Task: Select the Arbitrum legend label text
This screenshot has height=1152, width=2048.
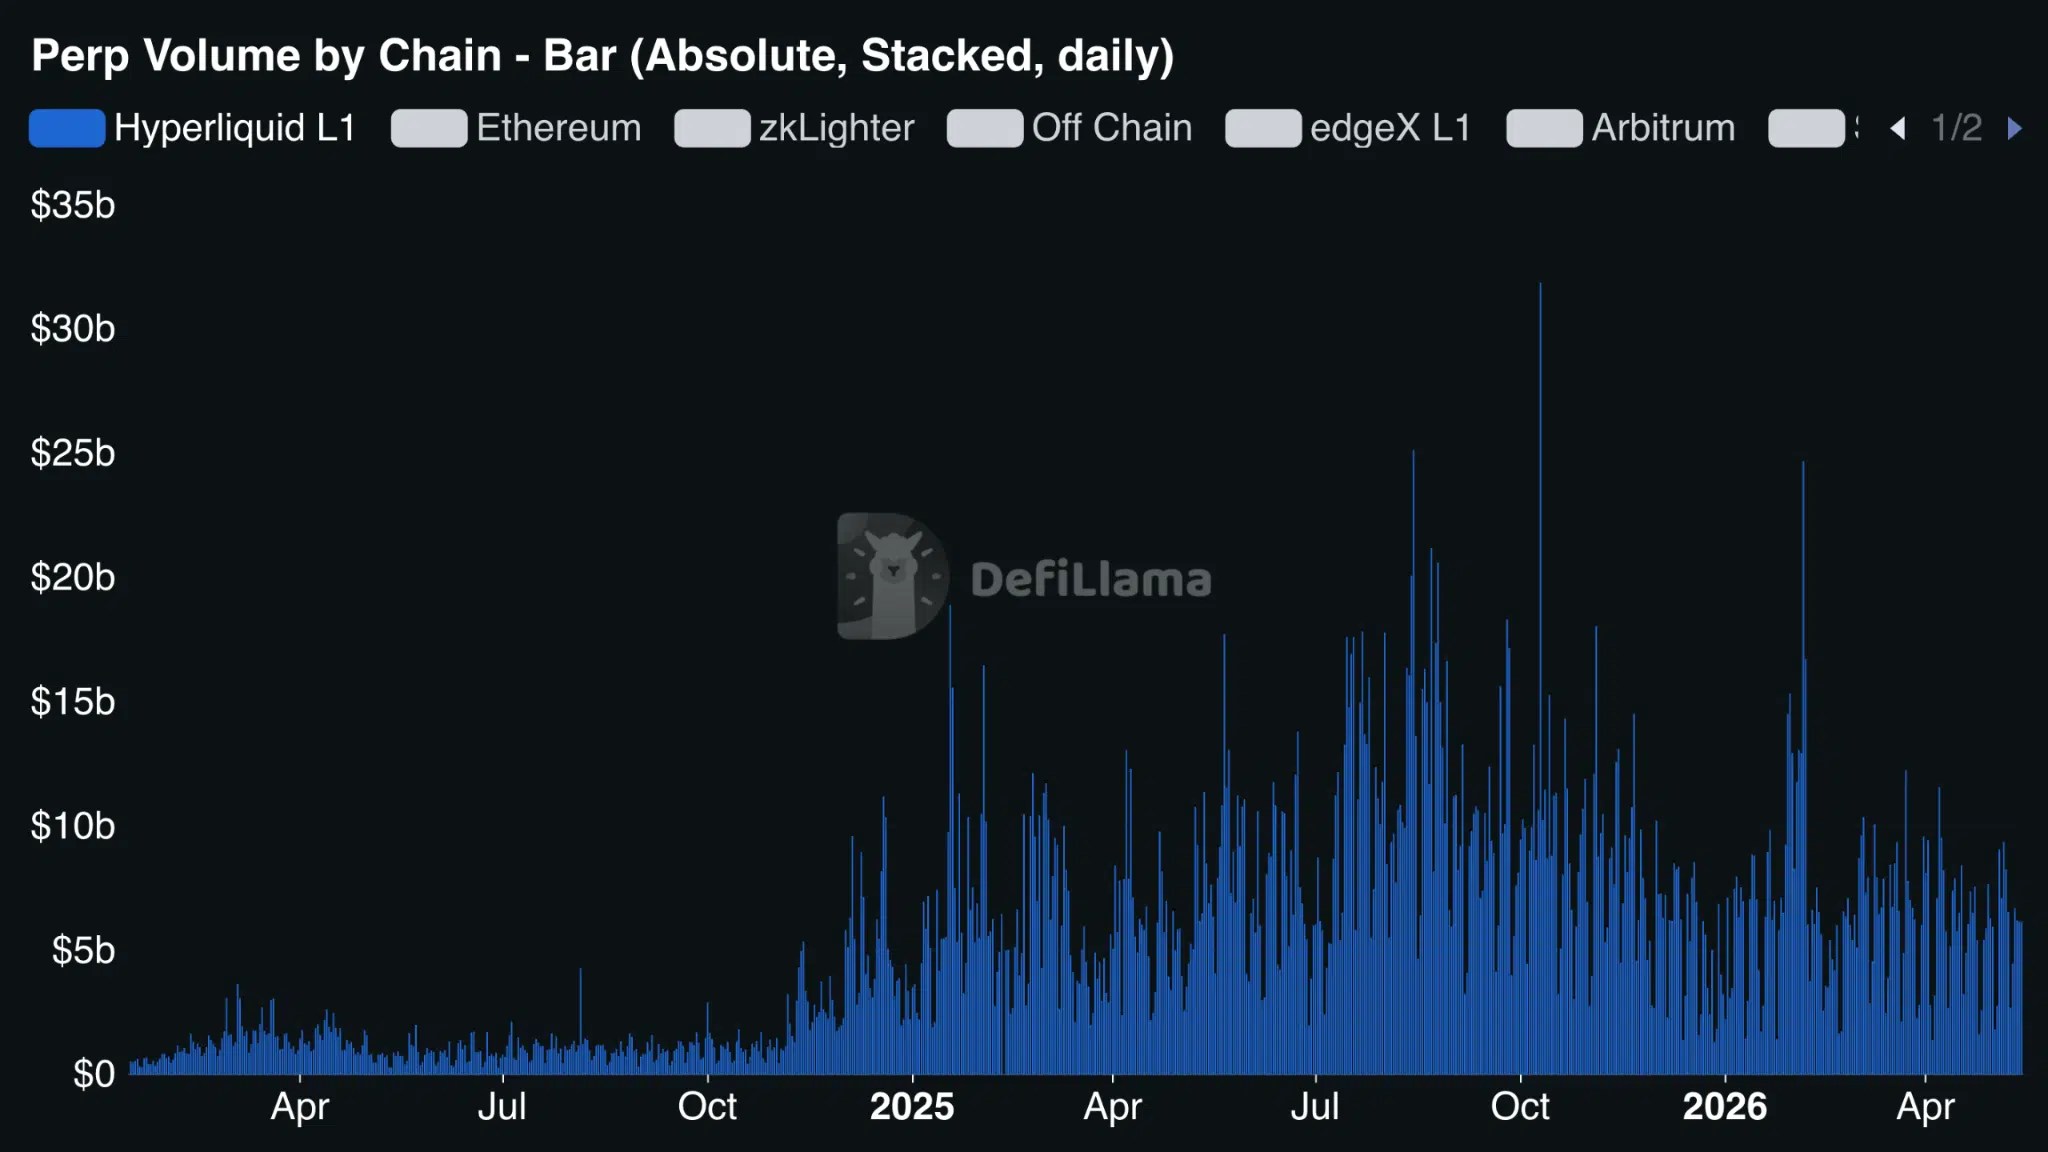Action: tap(1663, 128)
